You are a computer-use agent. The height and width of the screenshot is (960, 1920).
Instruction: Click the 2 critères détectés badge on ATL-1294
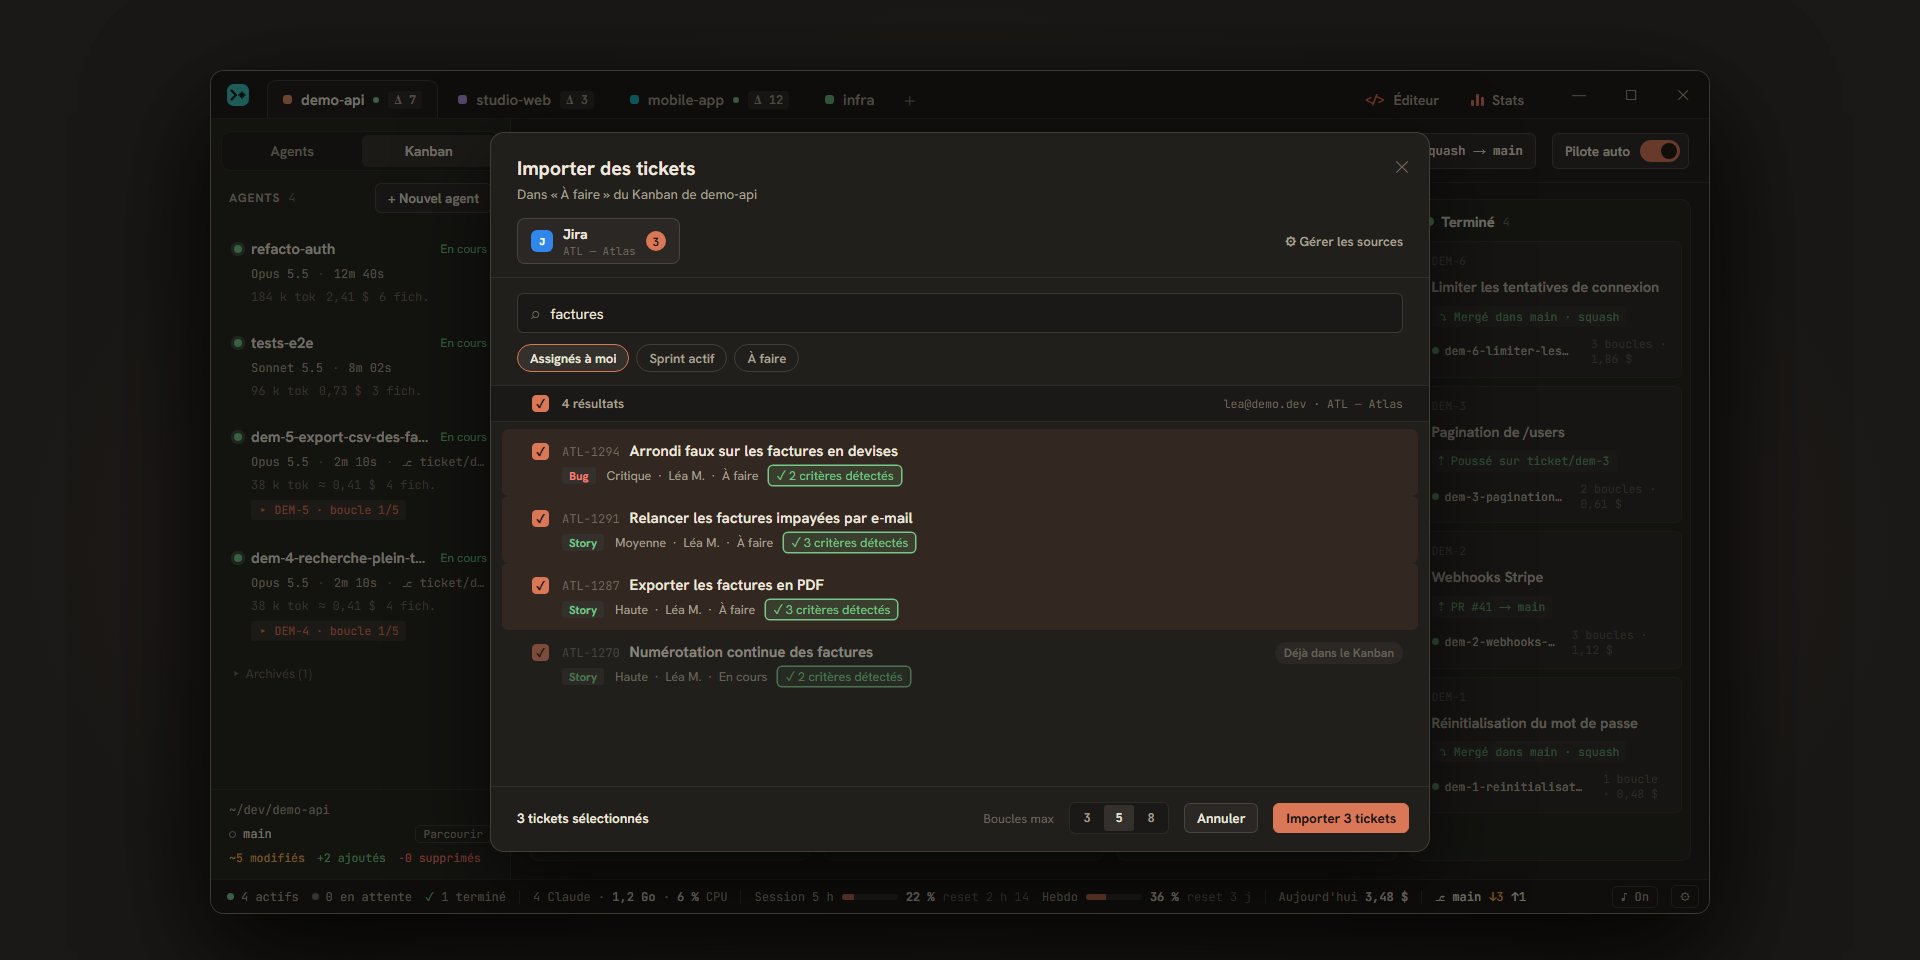click(835, 476)
